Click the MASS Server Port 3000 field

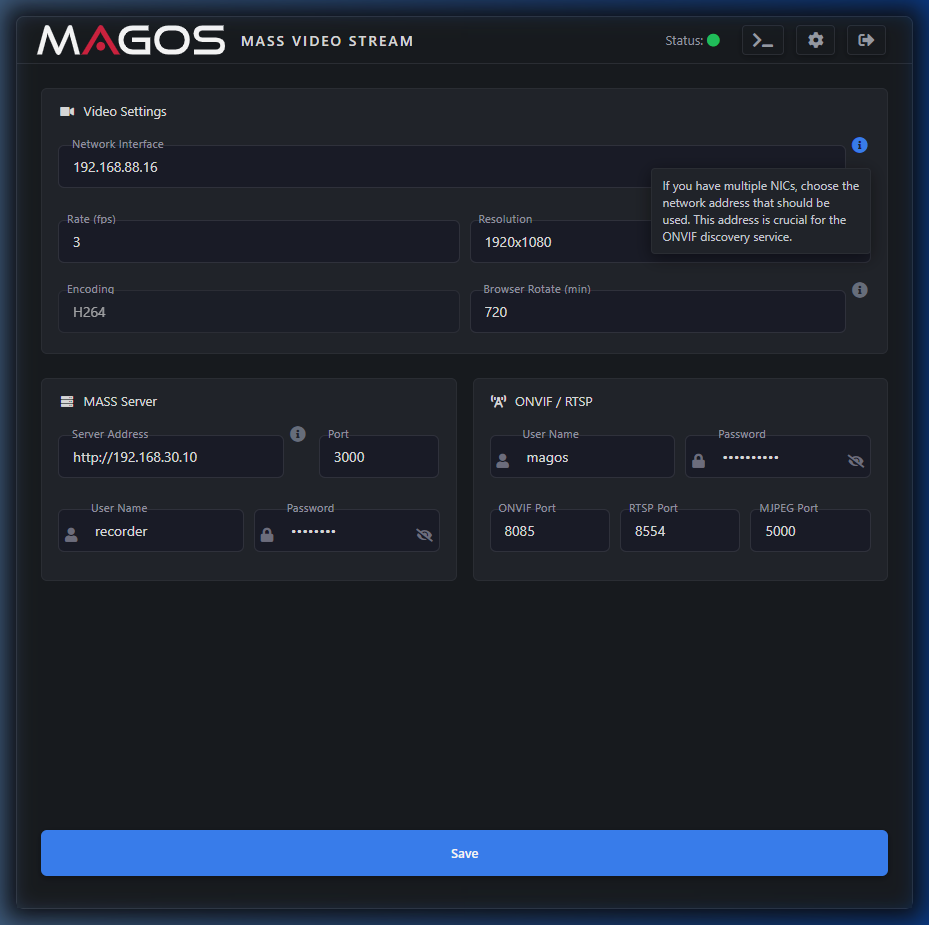point(379,457)
